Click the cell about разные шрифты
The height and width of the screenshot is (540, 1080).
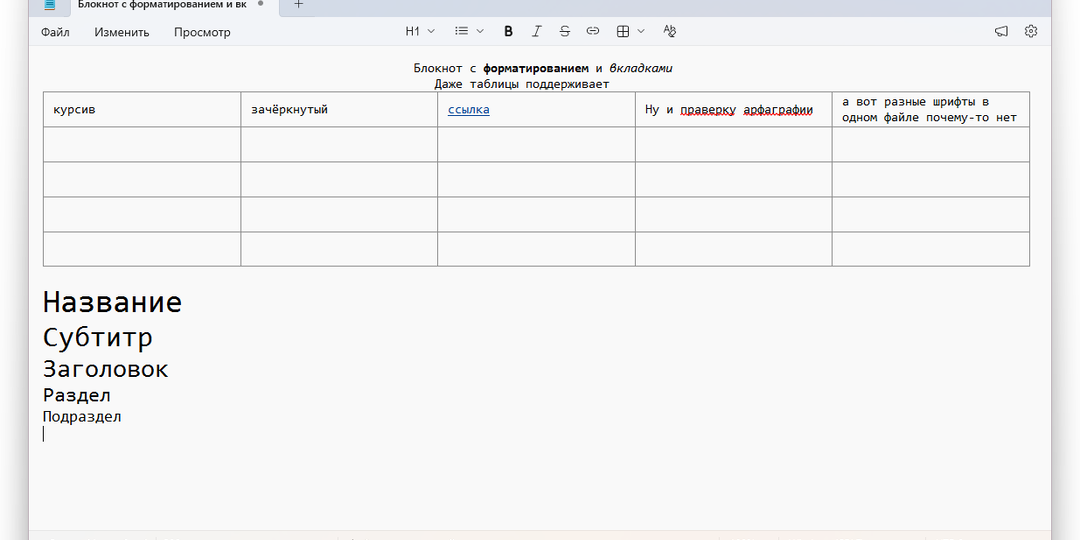pos(931,110)
